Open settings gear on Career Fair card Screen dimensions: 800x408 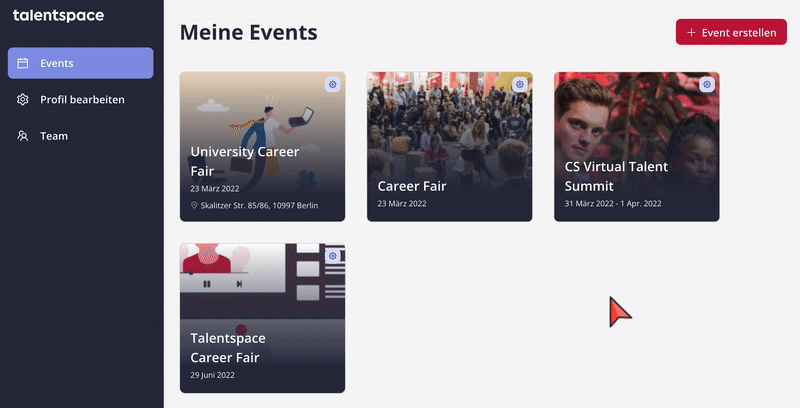tap(519, 84)
